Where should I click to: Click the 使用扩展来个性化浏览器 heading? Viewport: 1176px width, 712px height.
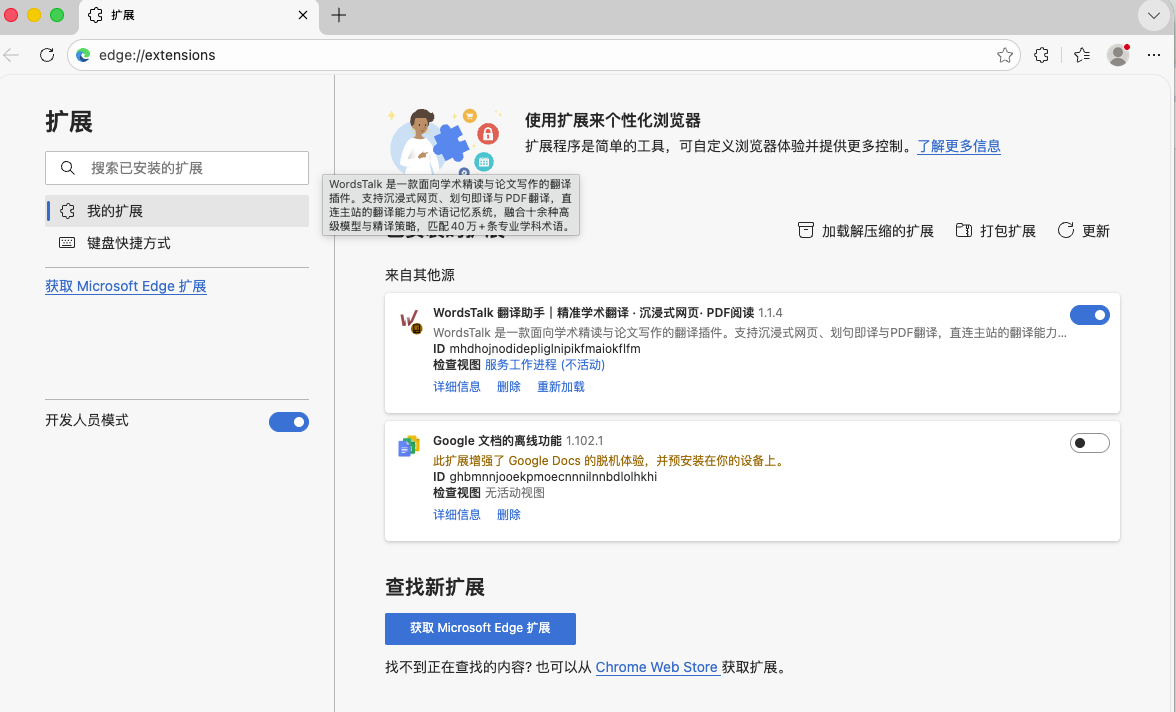(x=613, y=121)
